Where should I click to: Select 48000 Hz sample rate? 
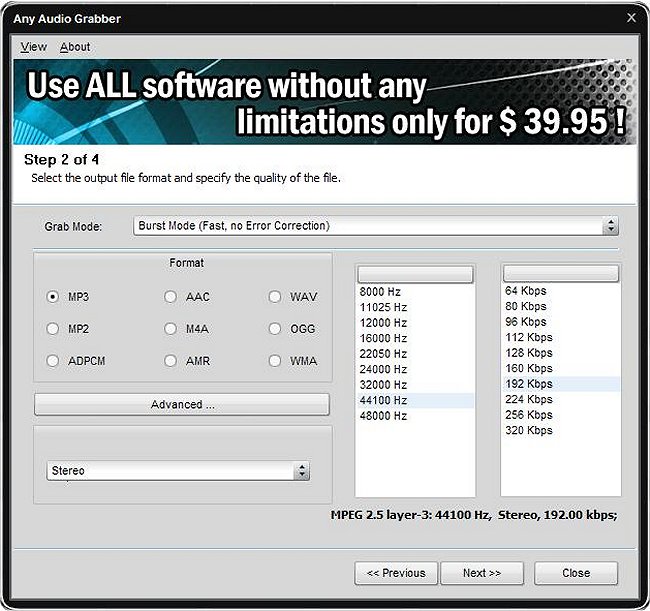[x=415, y=416]
